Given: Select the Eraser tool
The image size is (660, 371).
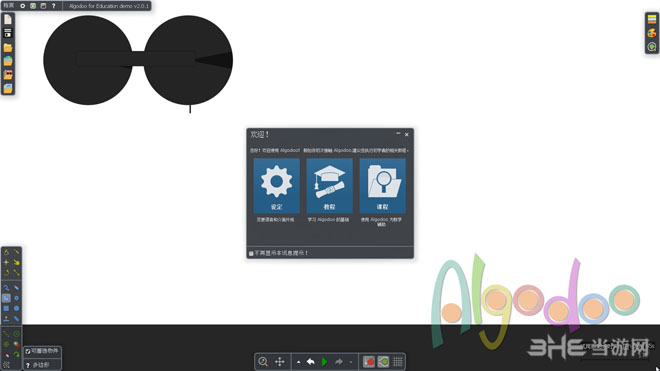Looking at the screenshot, I should 16,288.
